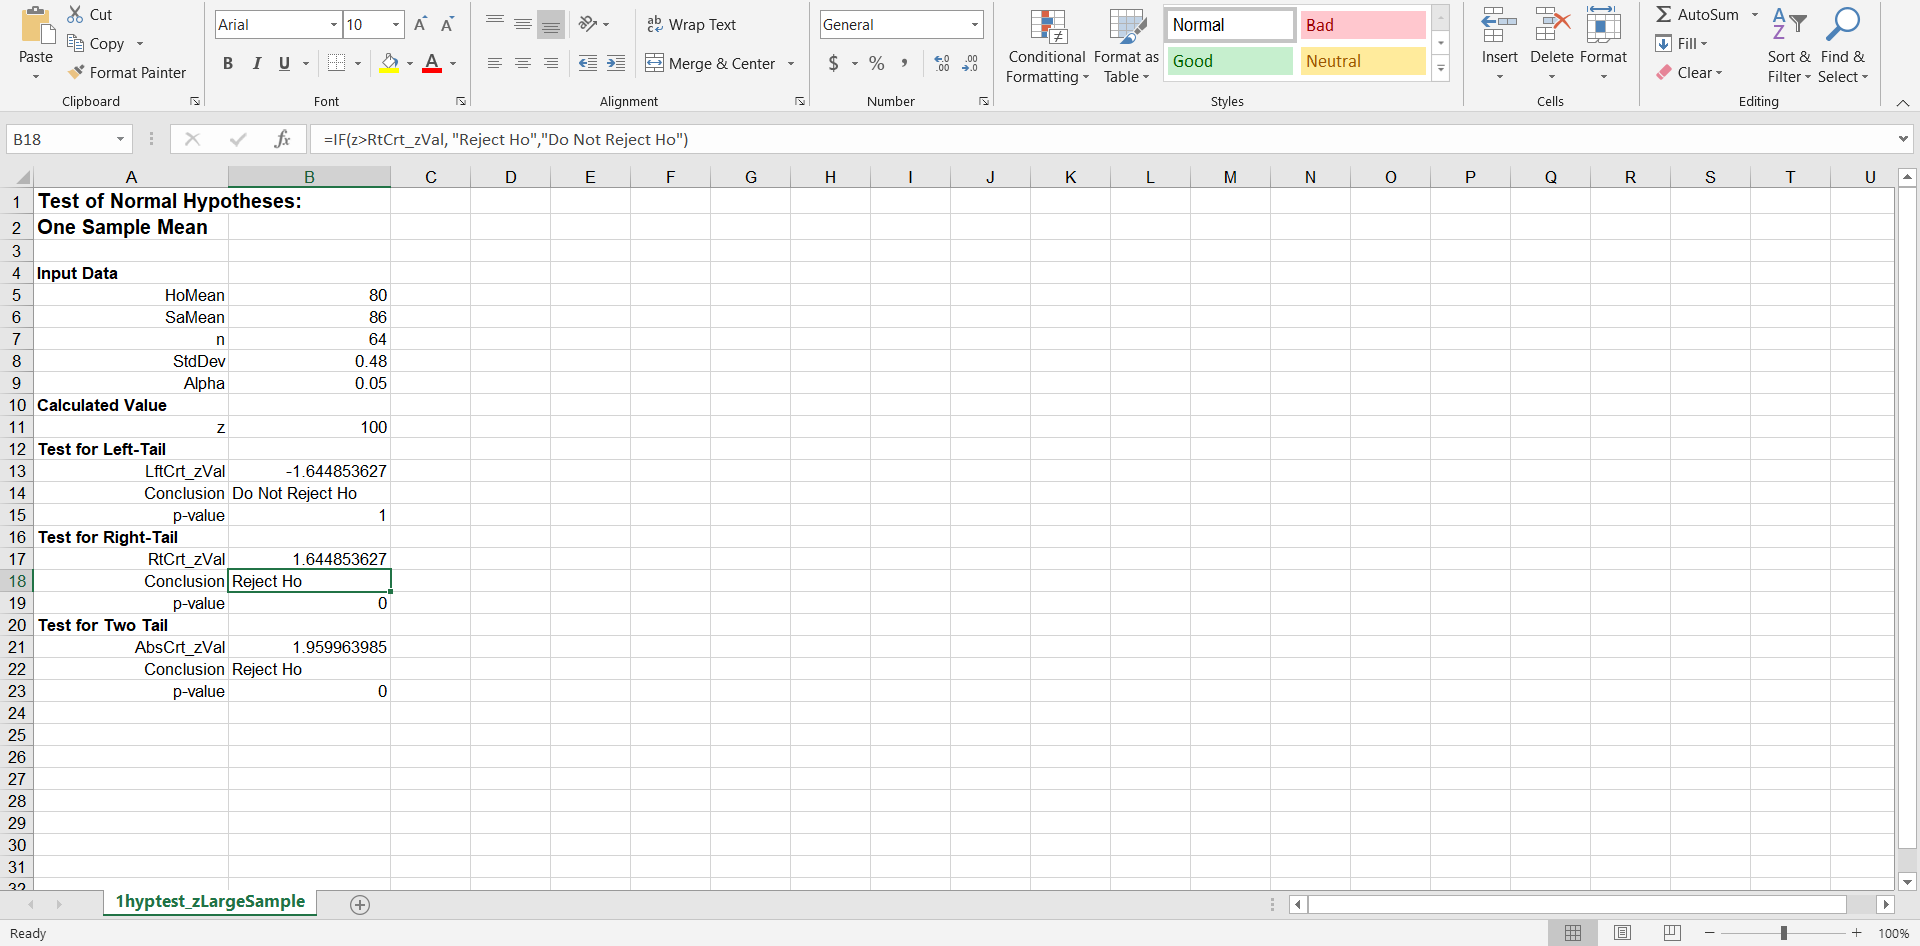Open Find & Select magnifier
This screenshot has width=1920, height=946.
[x=1843, y=46]
